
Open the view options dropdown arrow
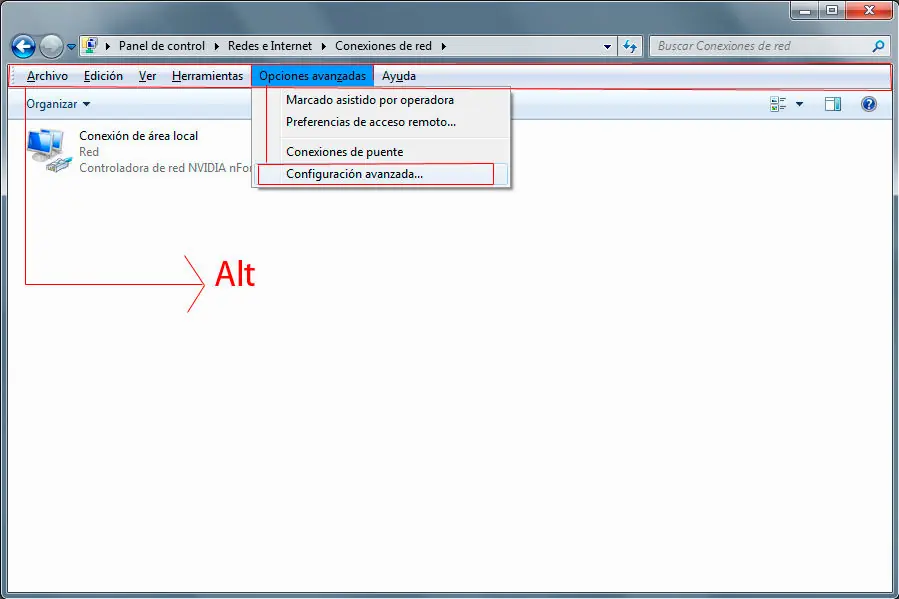point(799,104)
